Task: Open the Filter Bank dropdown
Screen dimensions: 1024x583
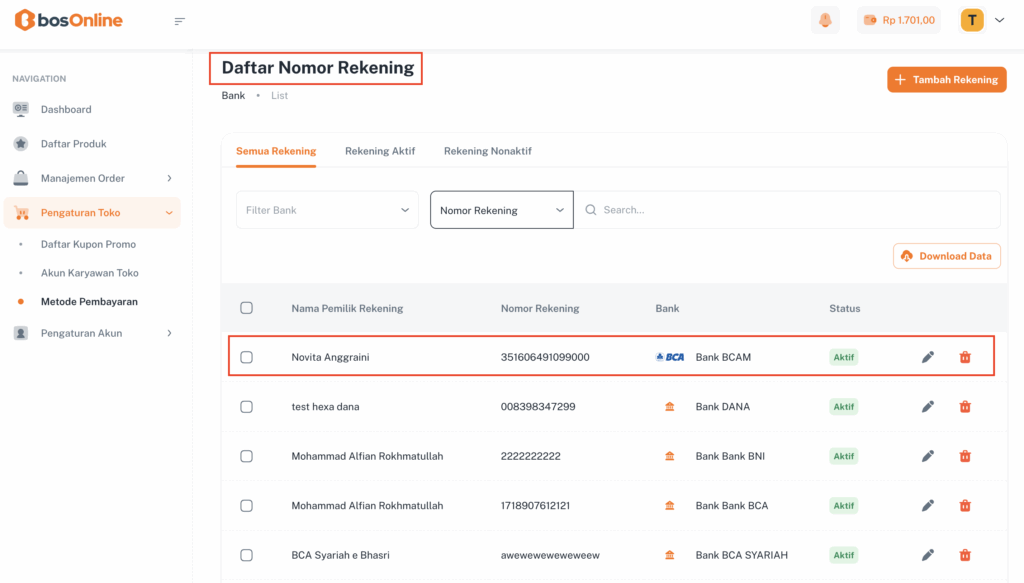Action: tap(327, 210)
